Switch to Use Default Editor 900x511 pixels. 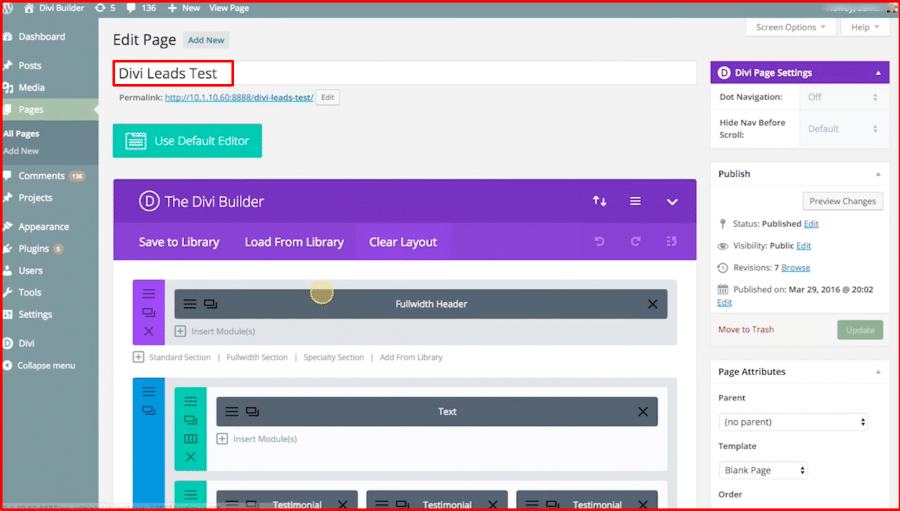pos(187,141)
